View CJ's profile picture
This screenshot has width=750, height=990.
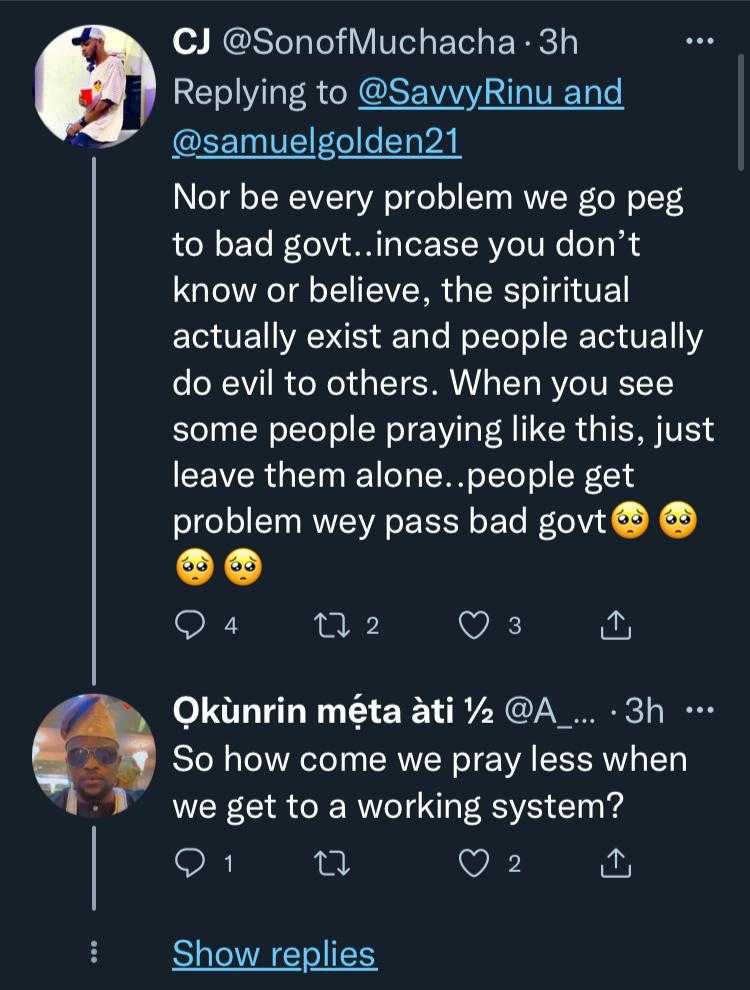coord(95,87)
